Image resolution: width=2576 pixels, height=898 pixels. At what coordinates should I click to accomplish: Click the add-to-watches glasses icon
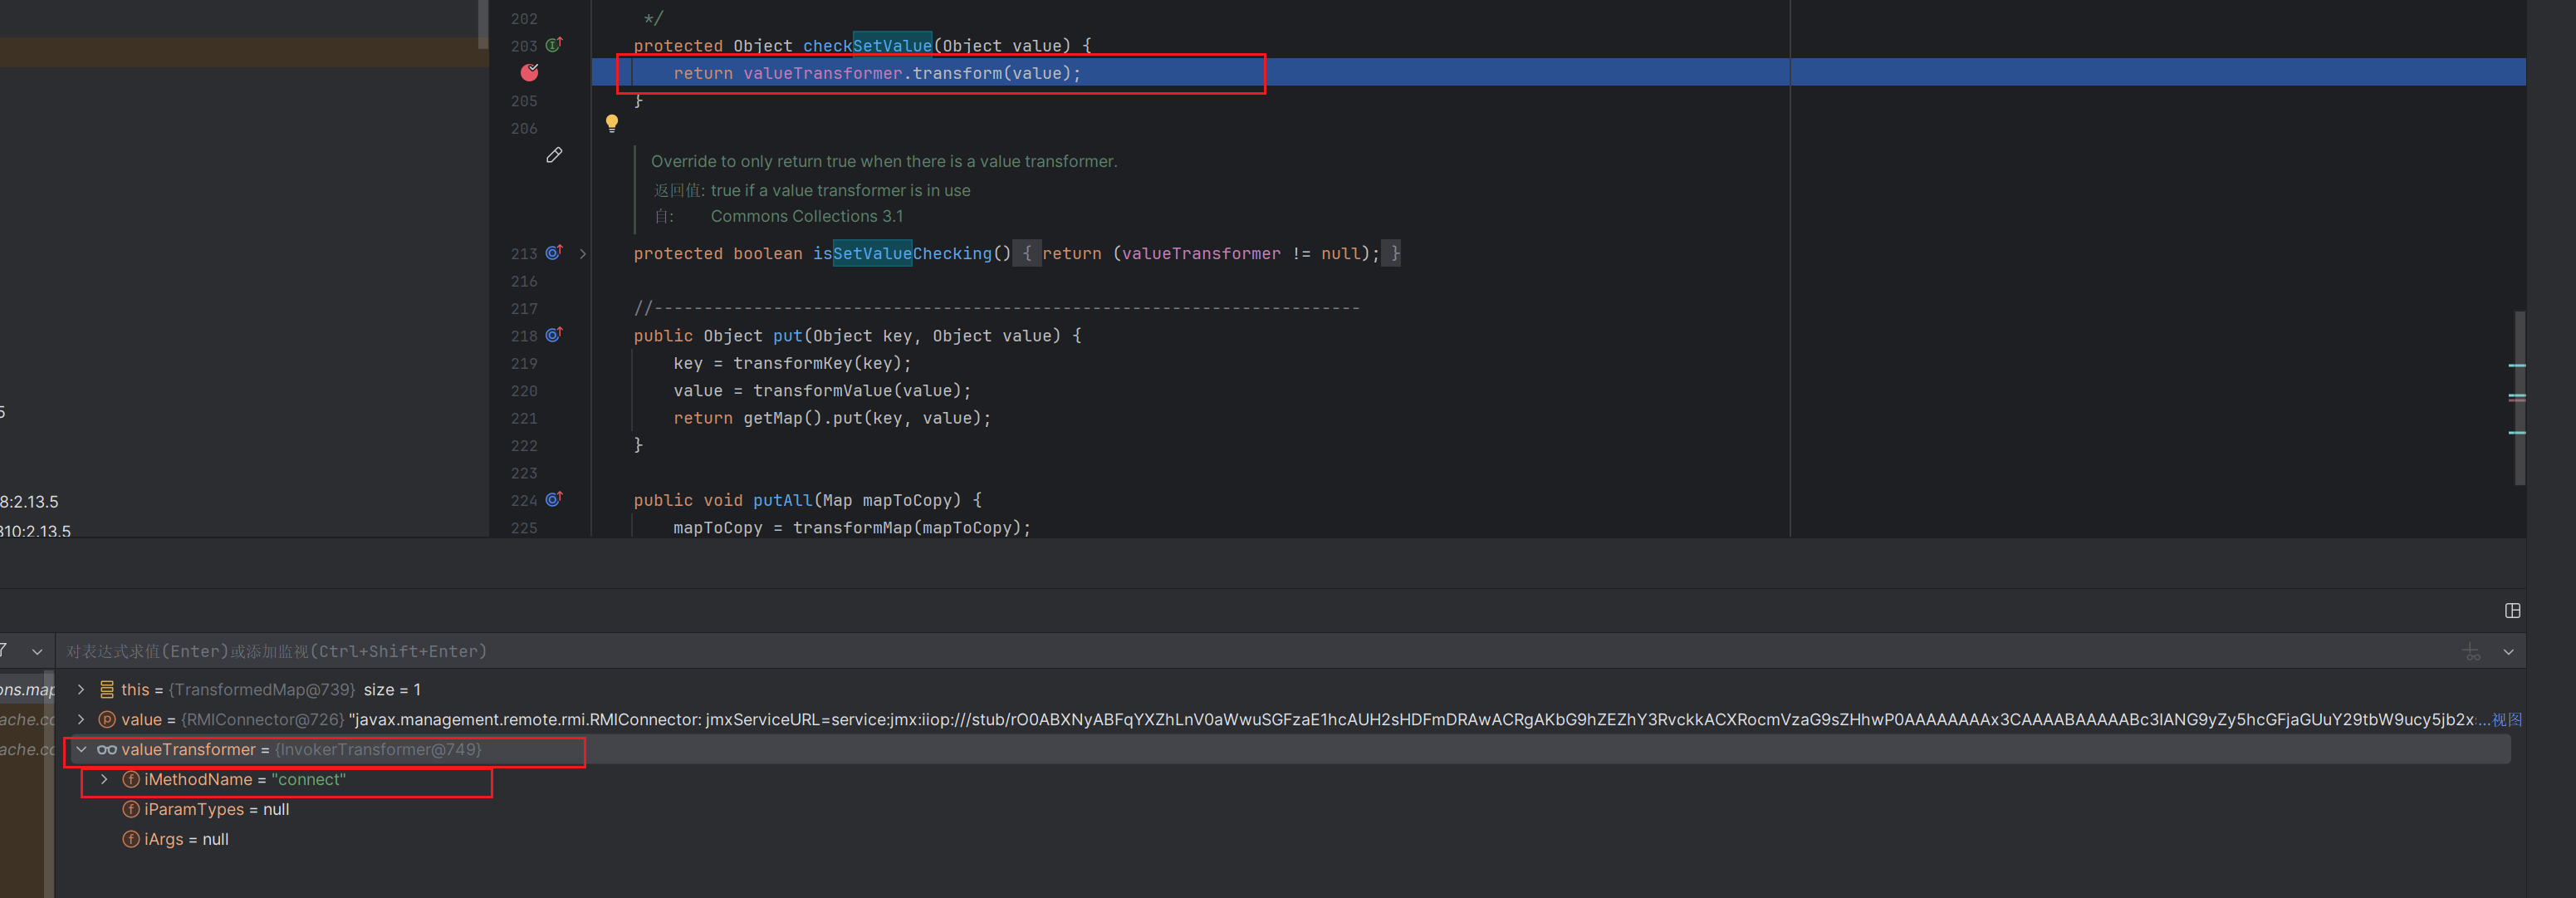tap(2472, 652)
